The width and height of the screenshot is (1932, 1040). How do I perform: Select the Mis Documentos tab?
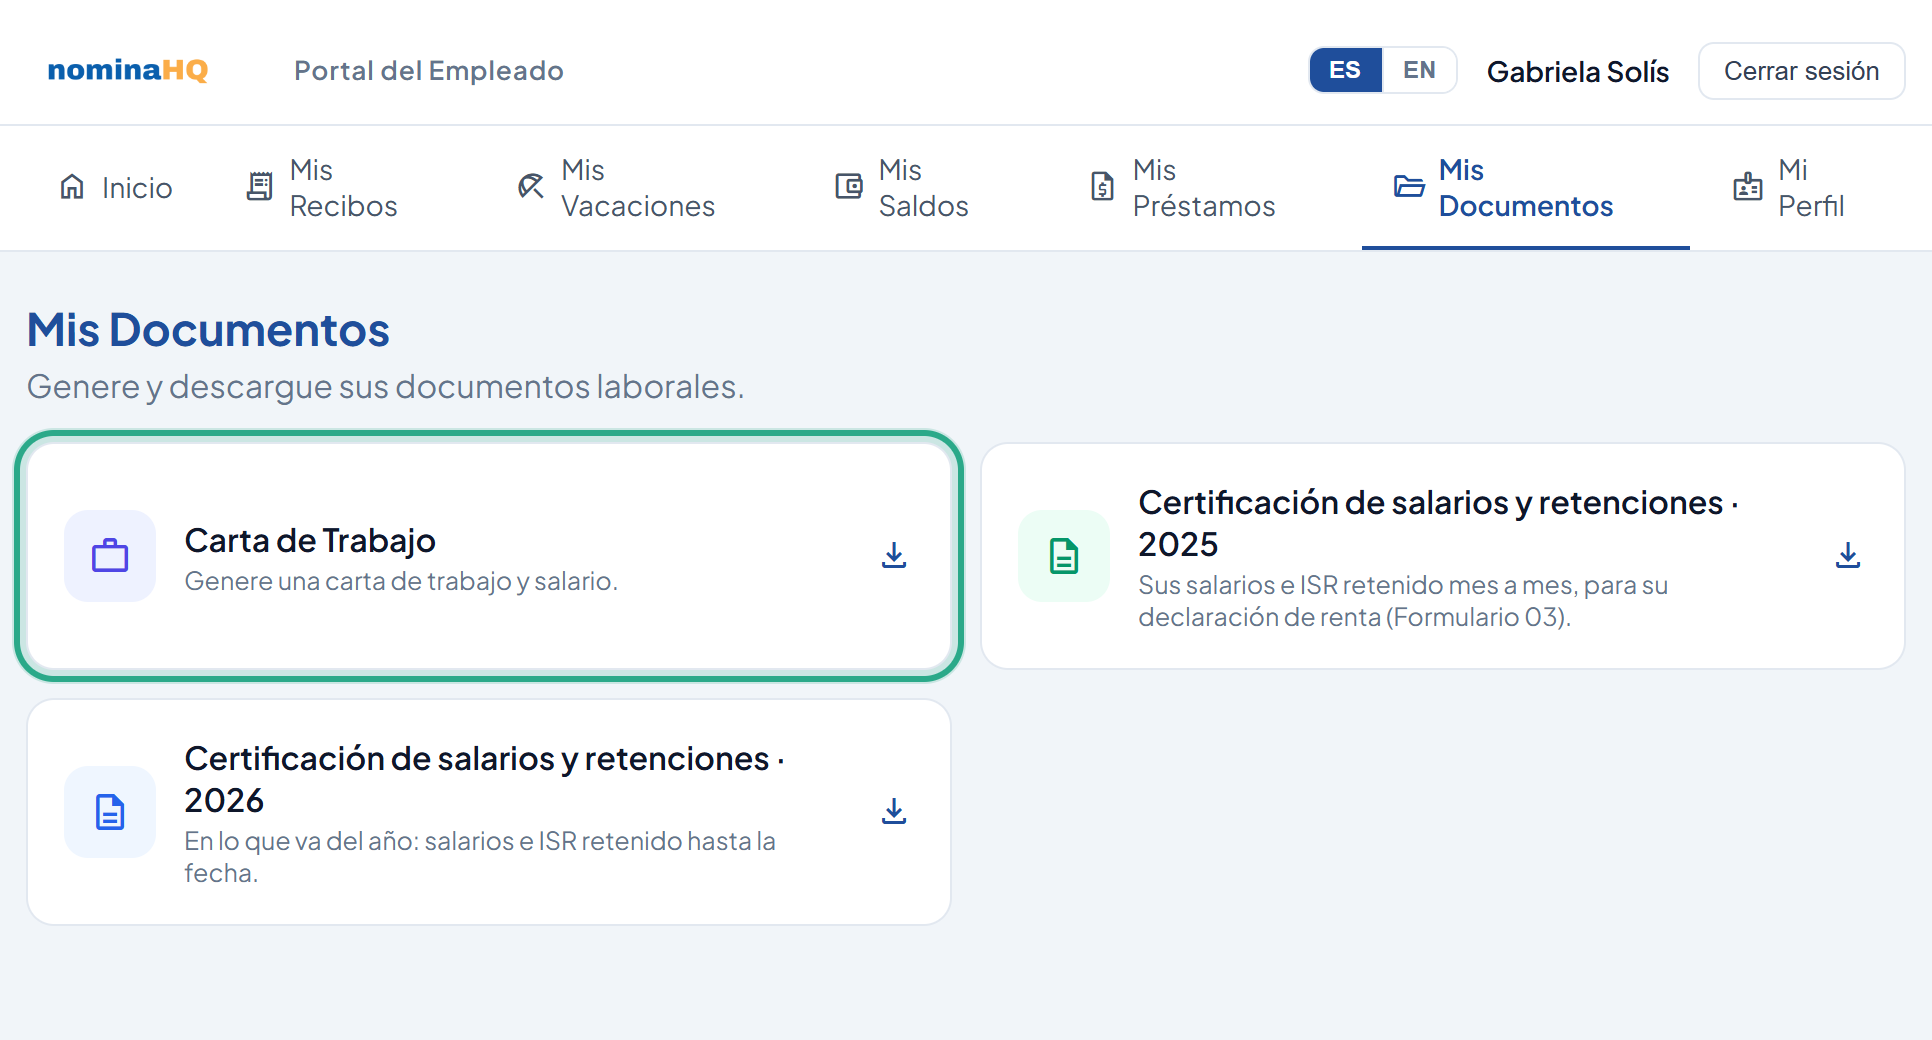(1526, 188)
